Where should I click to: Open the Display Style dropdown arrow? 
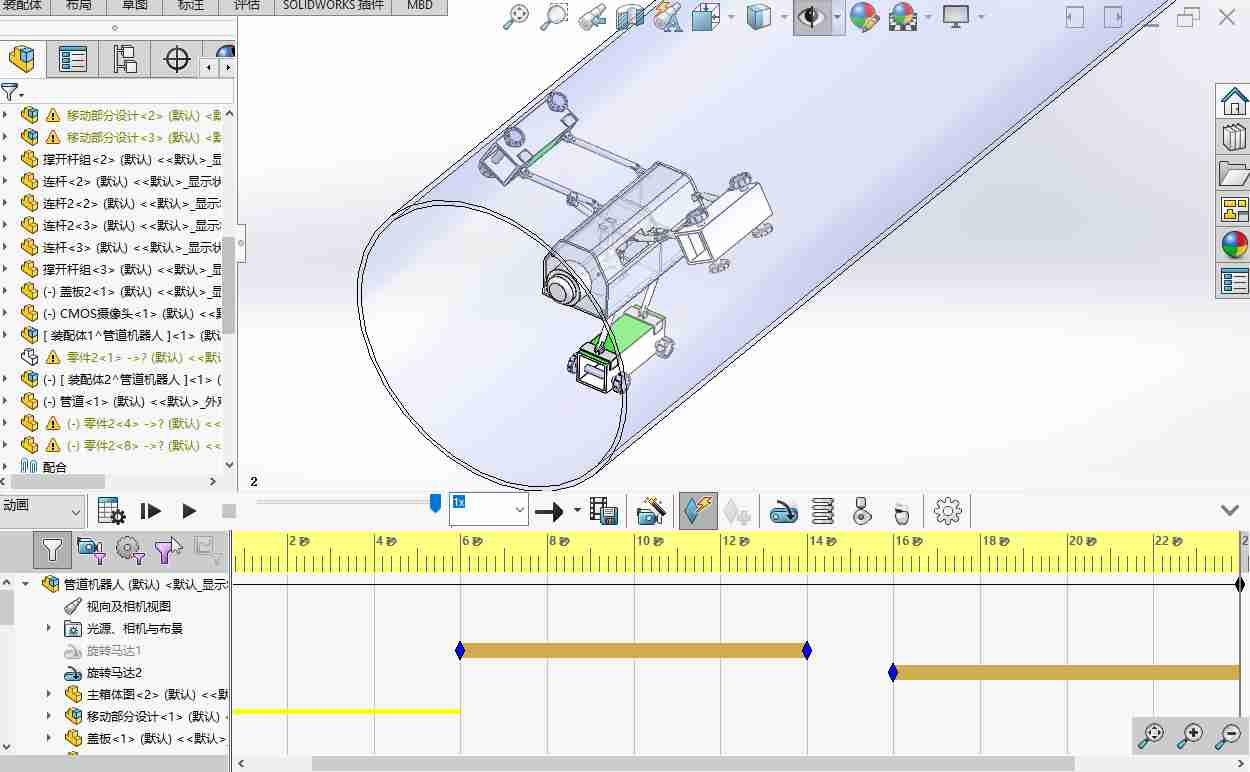click(784, 17)
